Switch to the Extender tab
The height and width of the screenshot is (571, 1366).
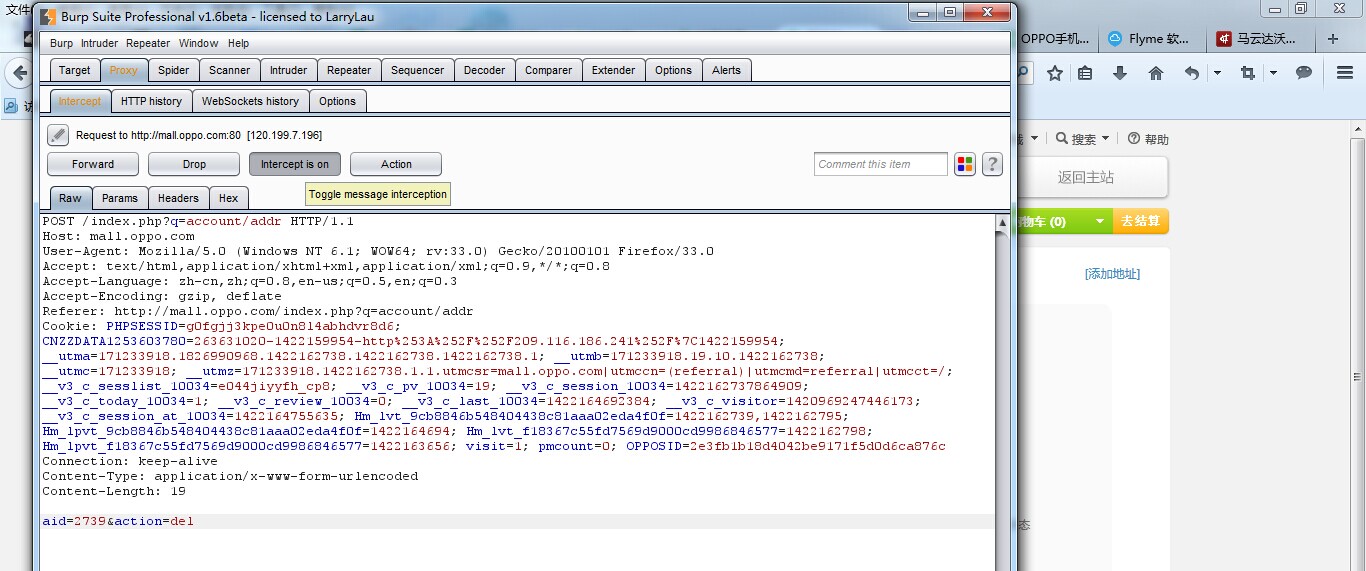pyautogui.click(x=613, y=70)
